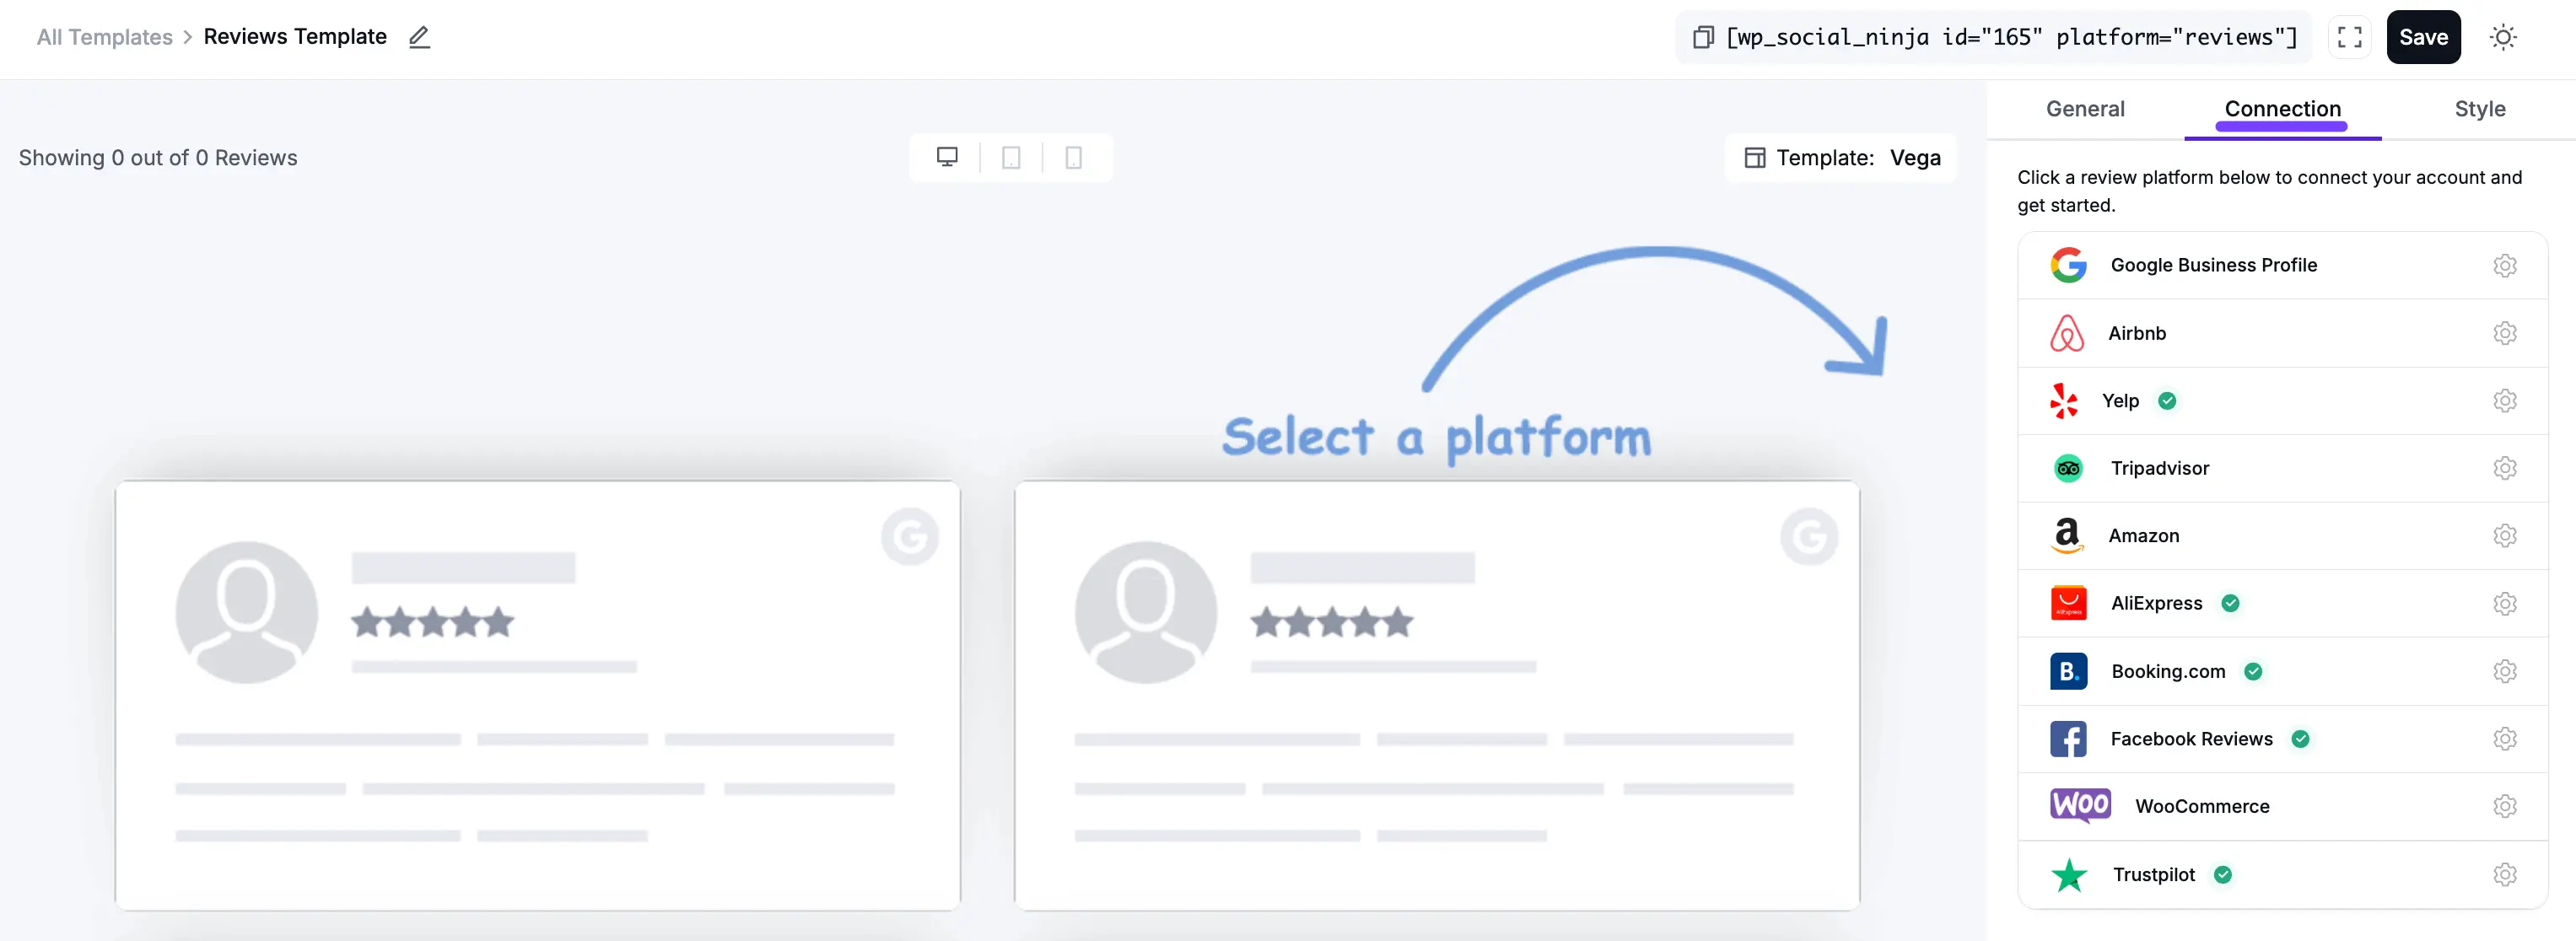
Task: Go back to All Templates
Action: pyautogui.click(x=104, y=36)
